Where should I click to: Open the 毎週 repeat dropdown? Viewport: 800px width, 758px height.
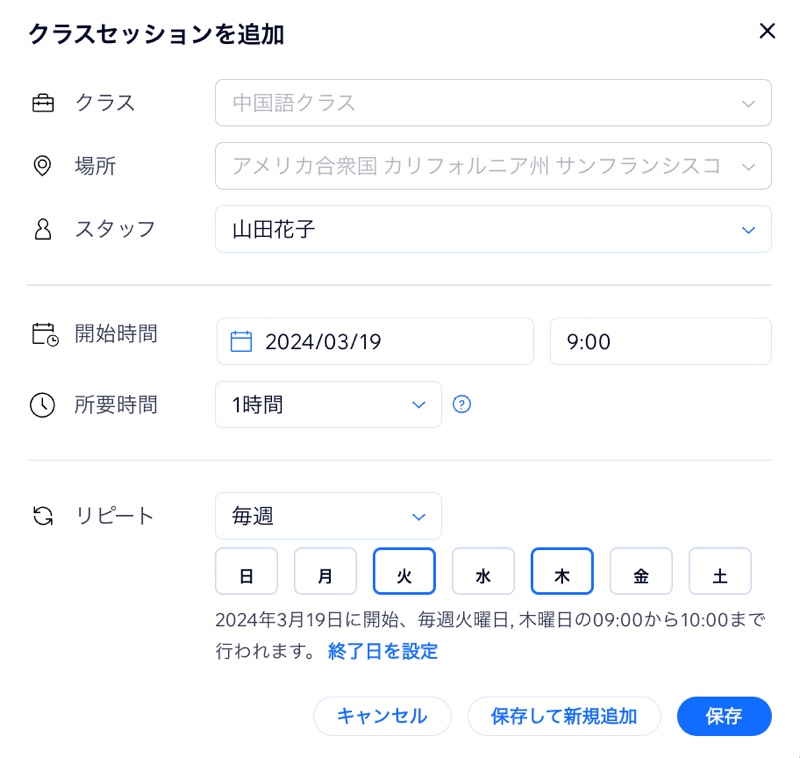(x=329, y=516)
